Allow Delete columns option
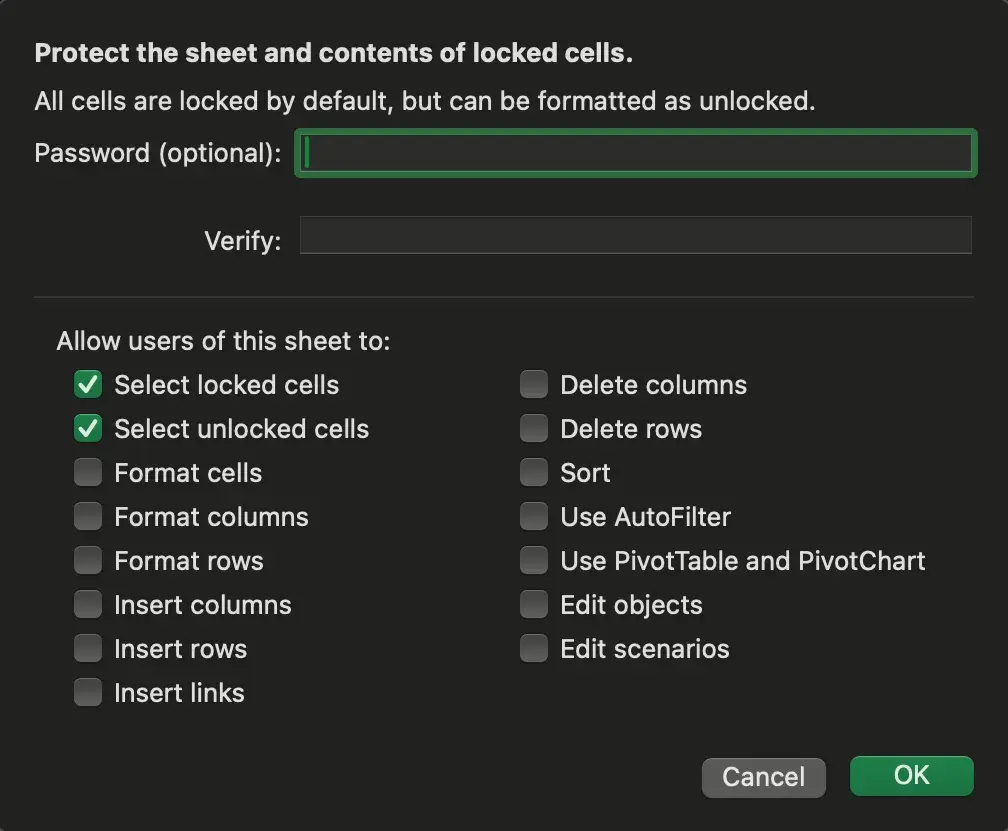This screenshot has height=831, width=1008. point(534,384)
